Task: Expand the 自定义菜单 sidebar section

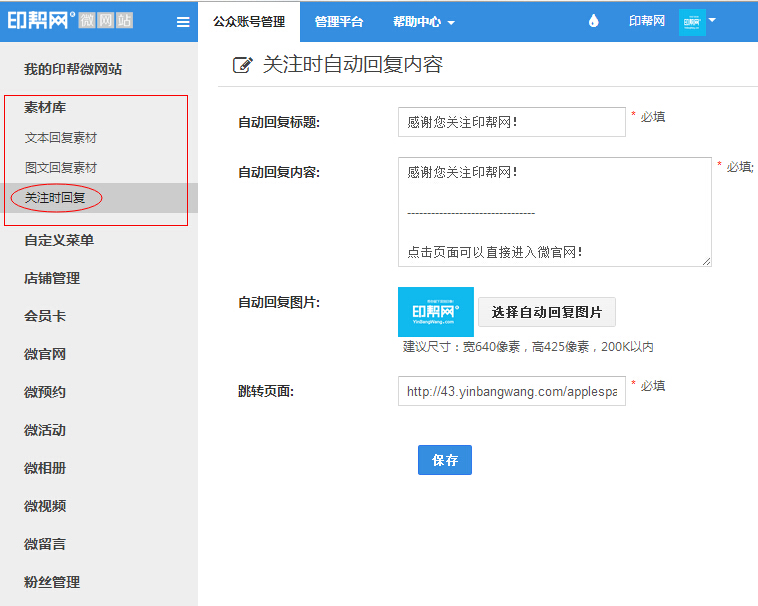Action: (59, 240)
